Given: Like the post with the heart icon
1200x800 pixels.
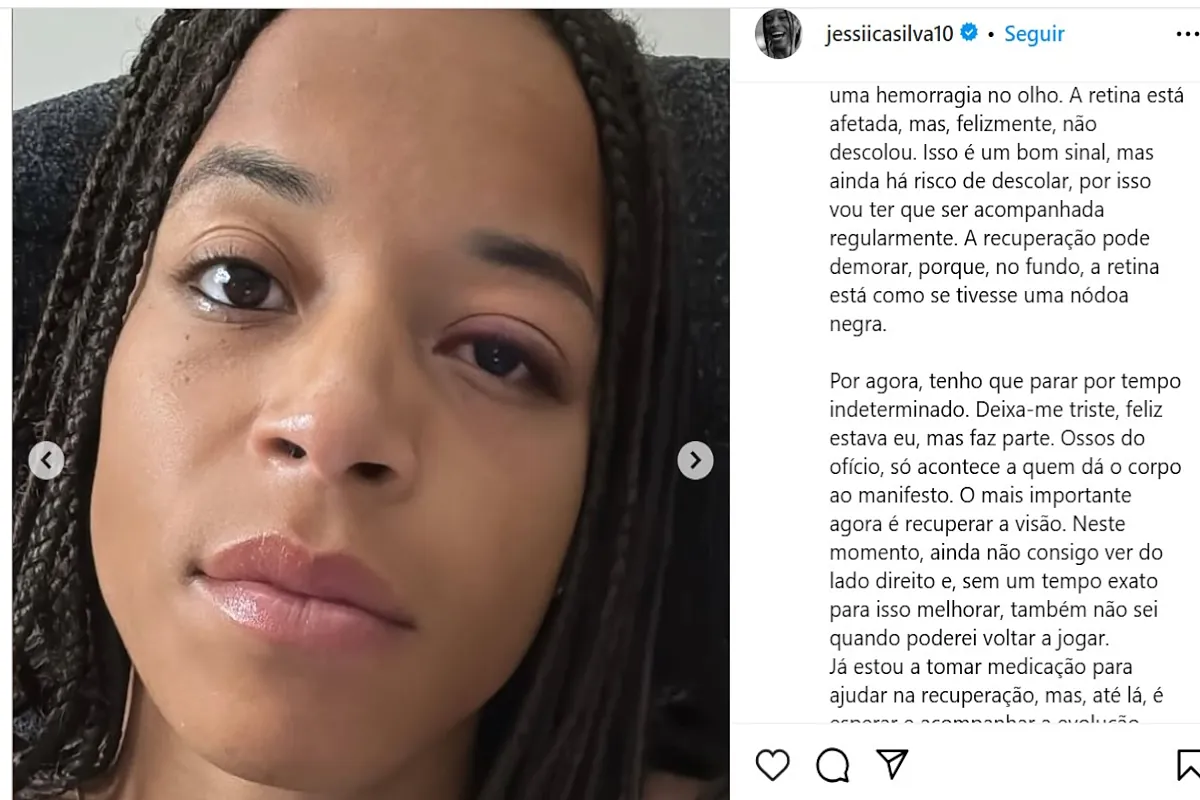Looking at the screenshot, I should tap(772, 765).
